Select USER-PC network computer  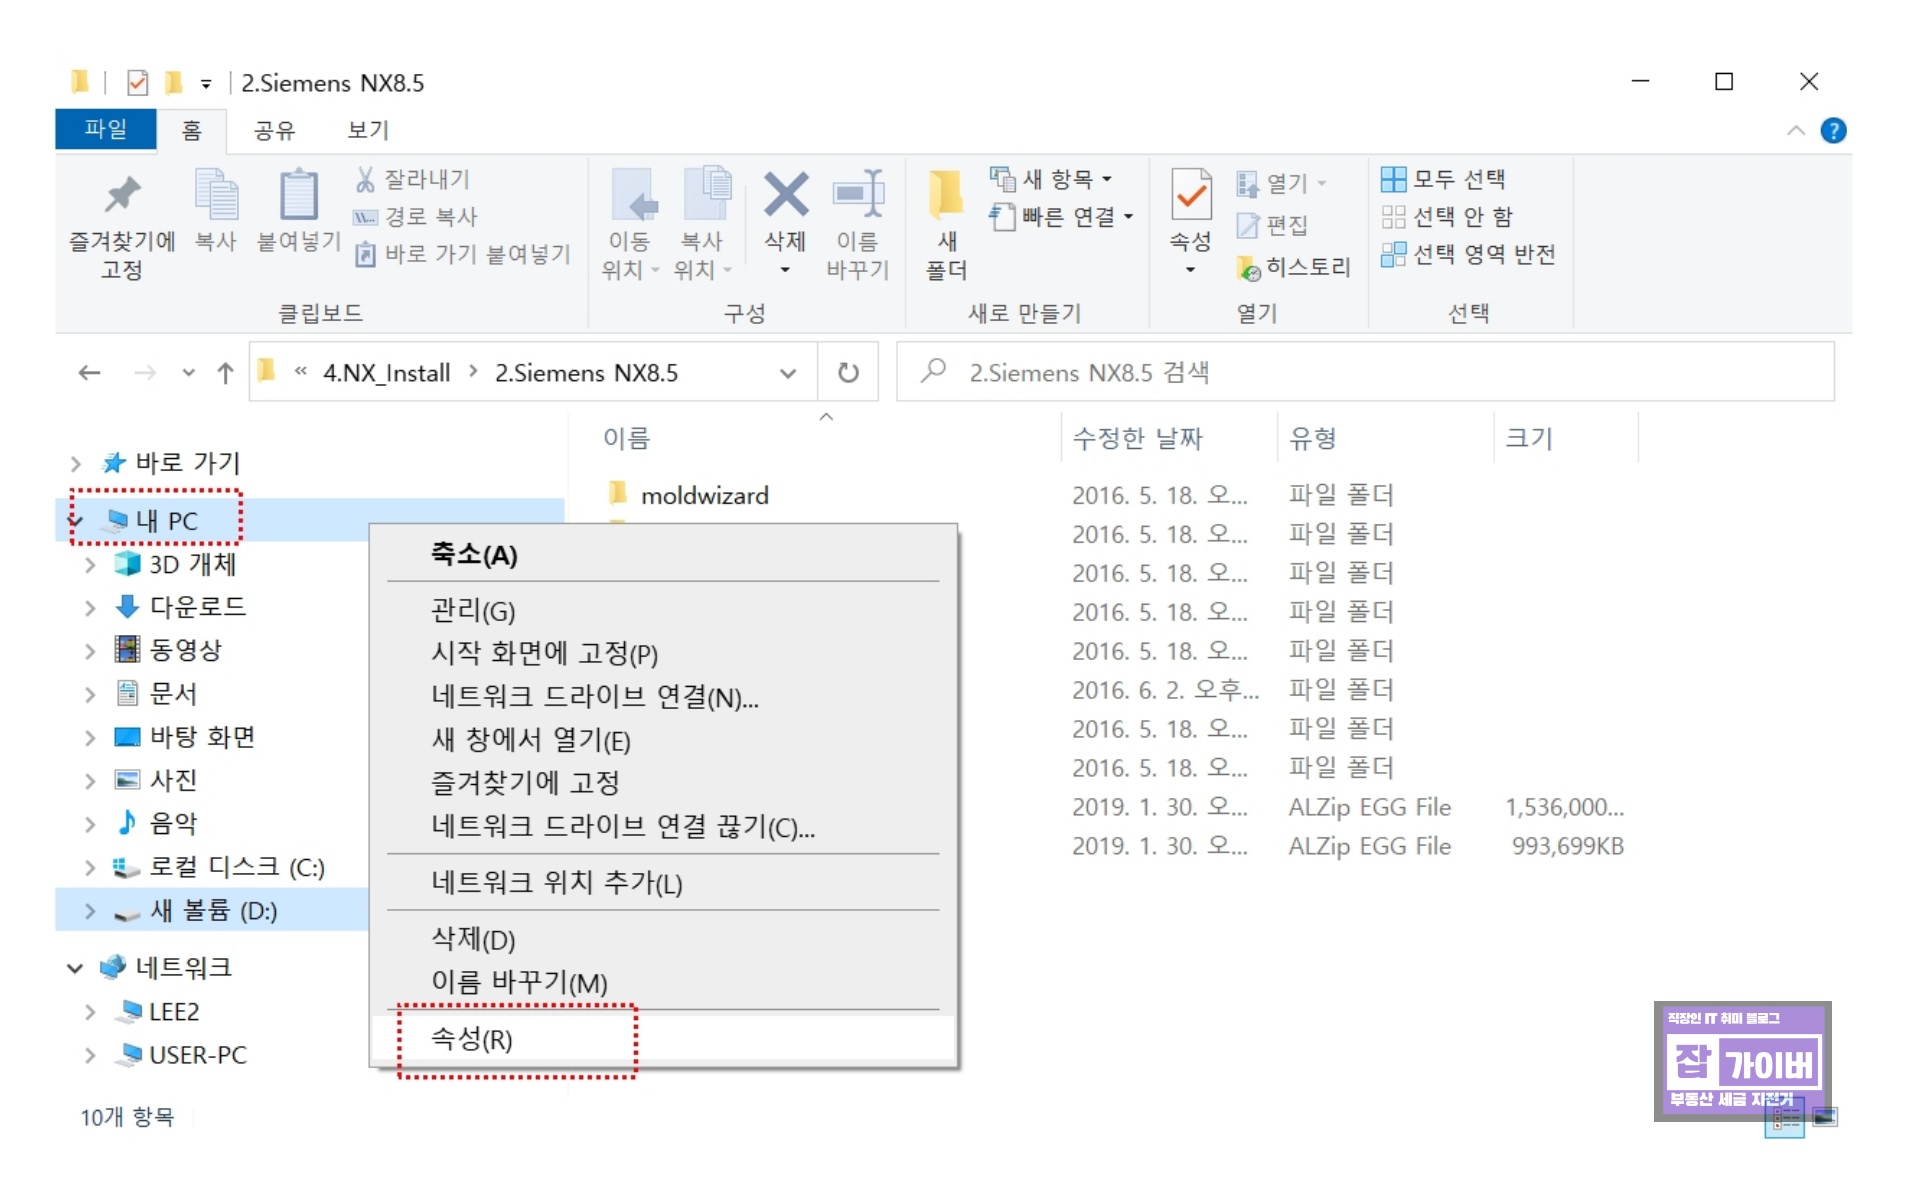point(197,1055)
